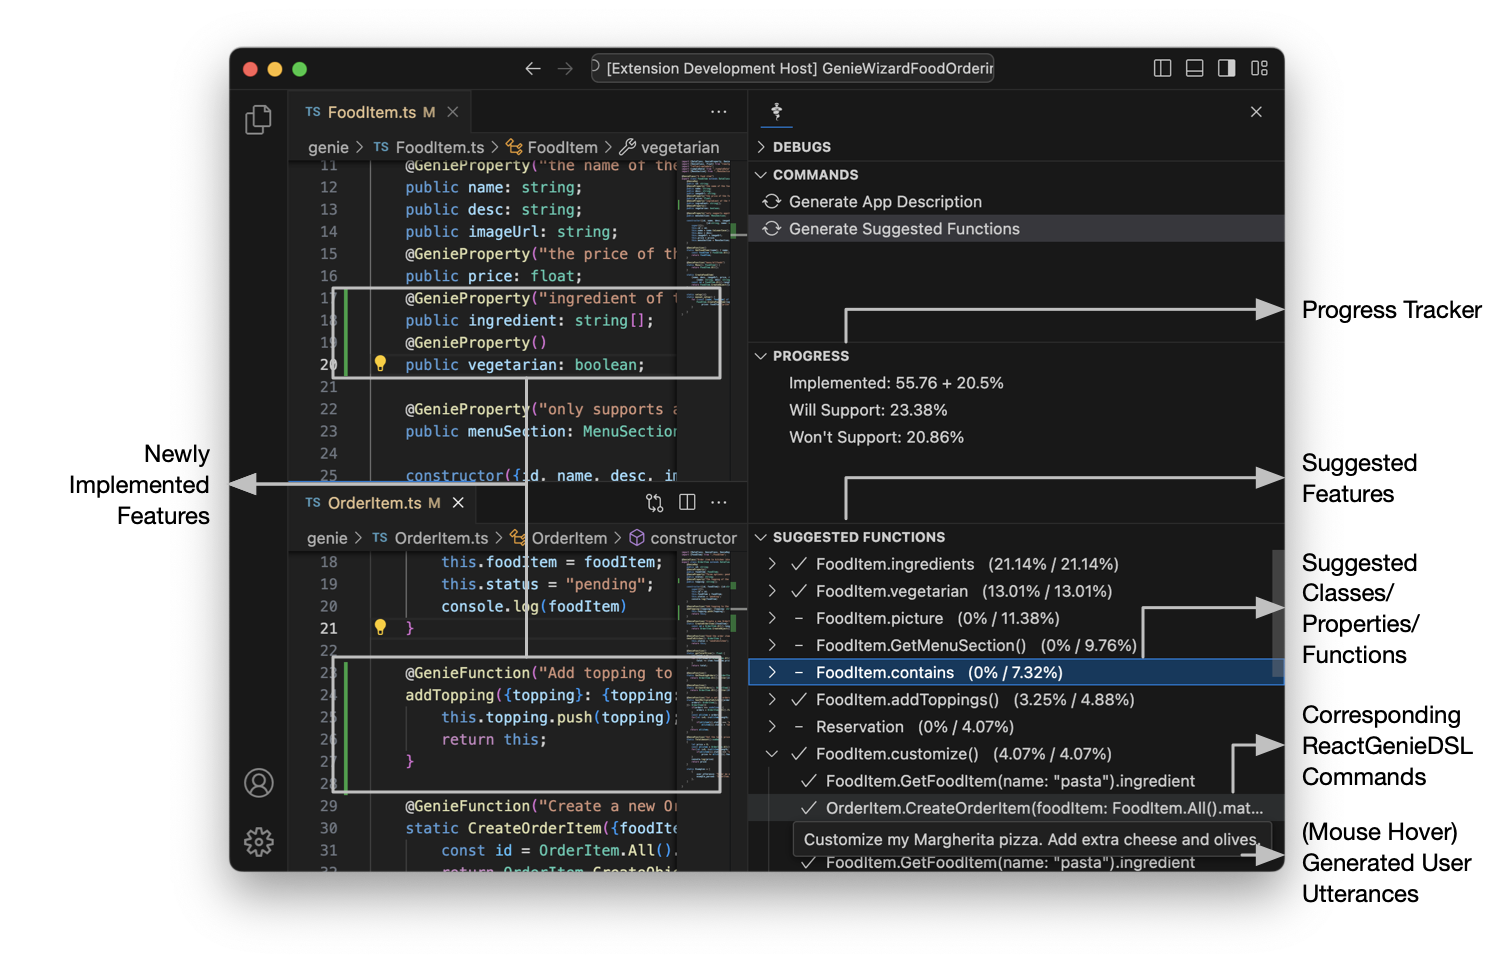Split the OrderItem.ts editor right
Viewport: 1512px width, 963px height.
(x=687, y=502)
